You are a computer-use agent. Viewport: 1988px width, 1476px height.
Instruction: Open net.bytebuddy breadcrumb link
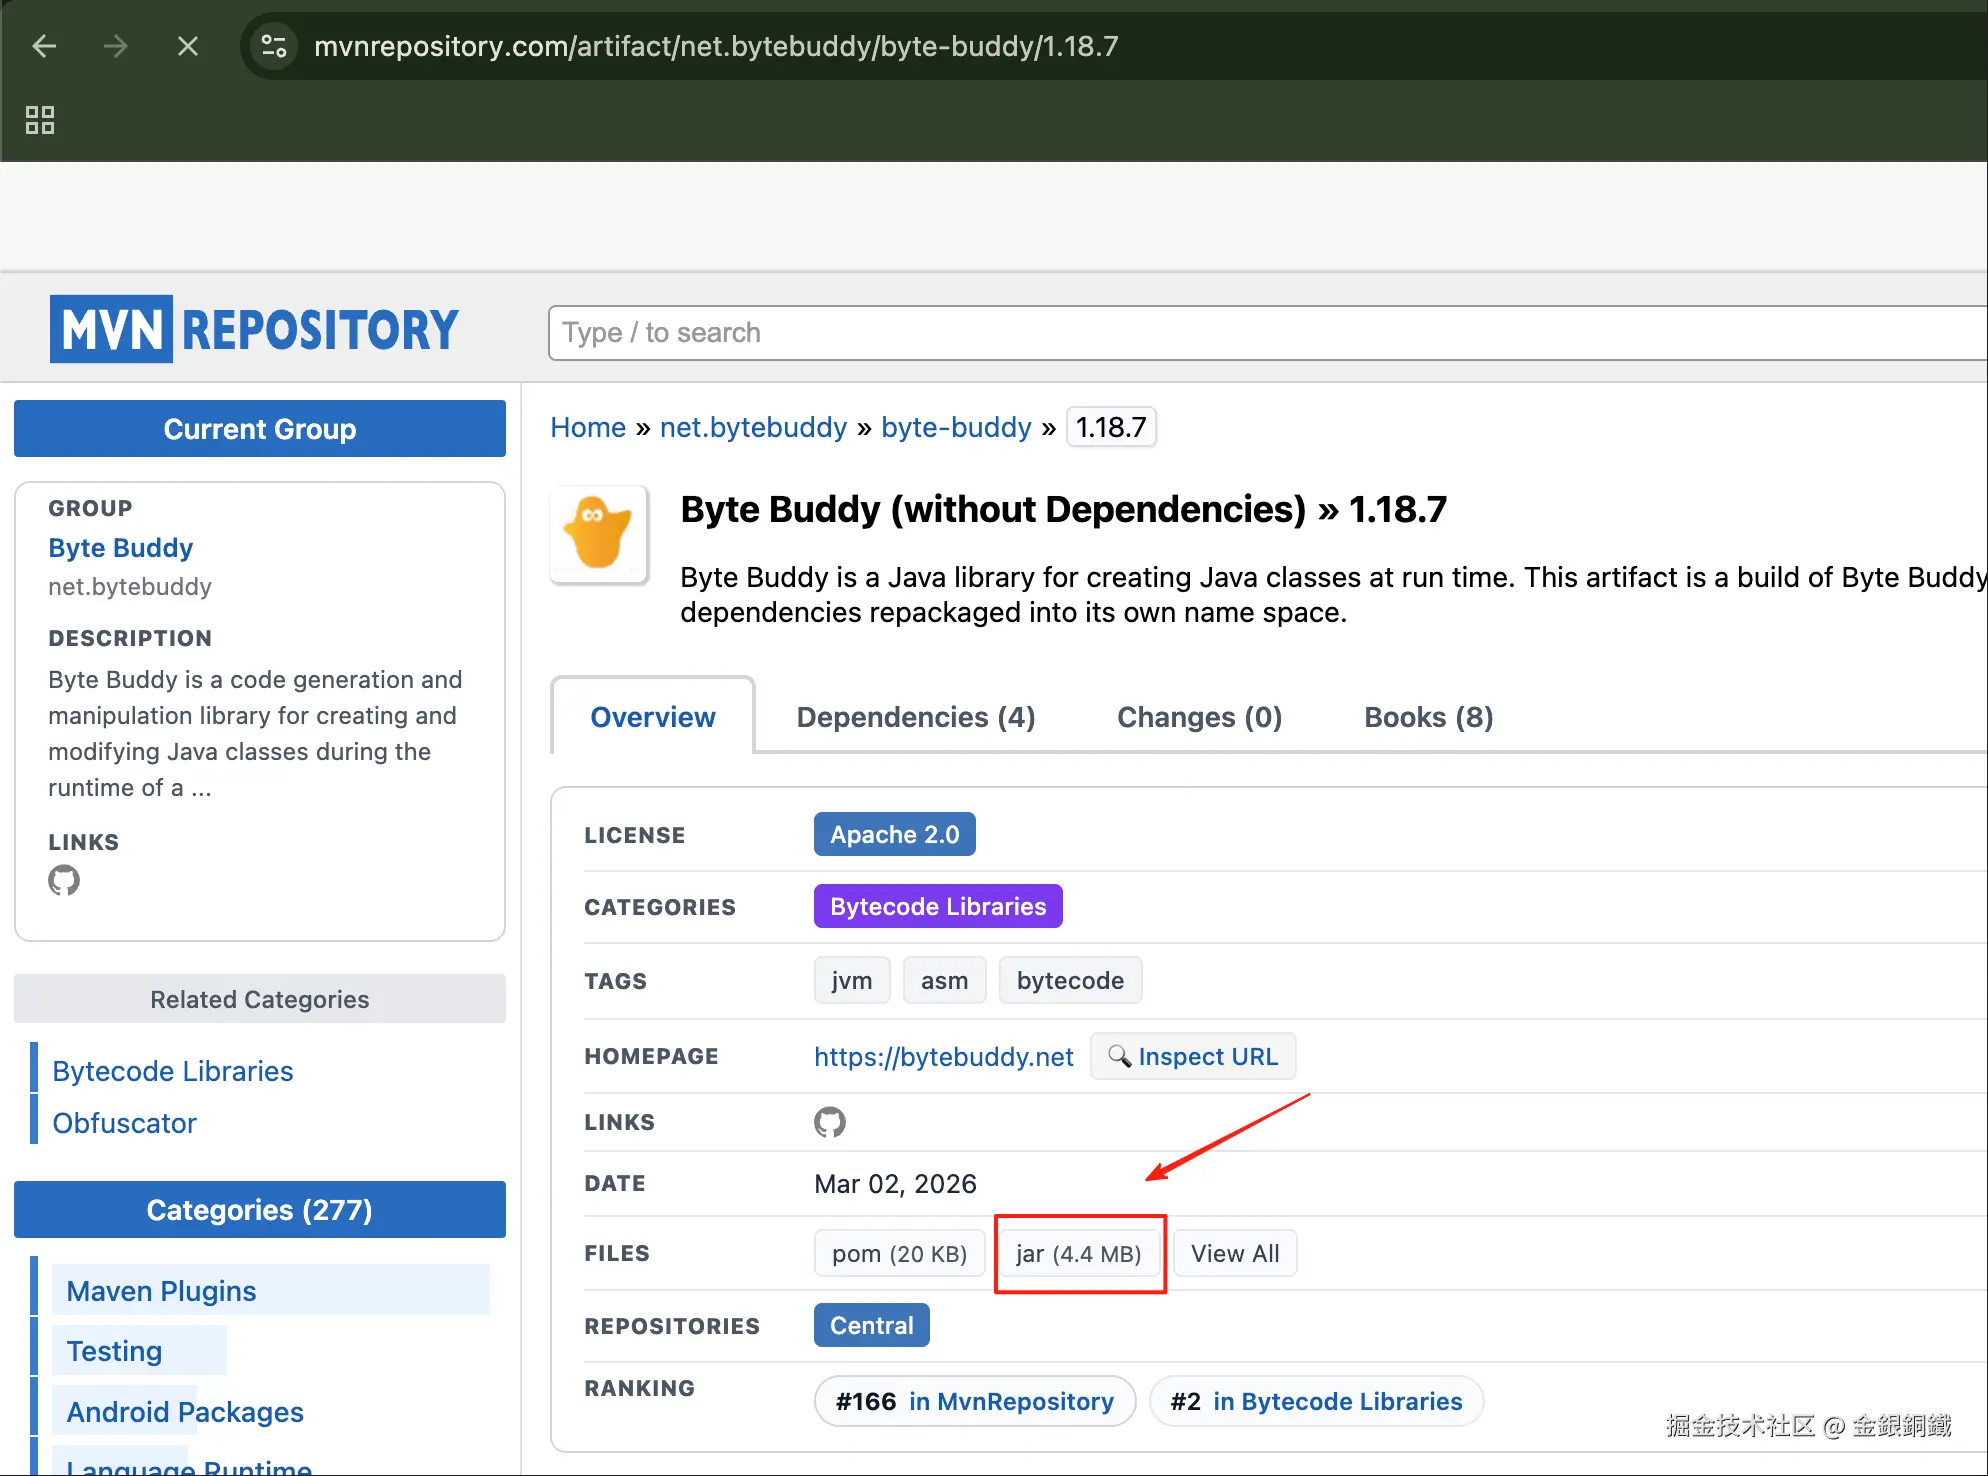pyautogui.click(x=753, y=427)
